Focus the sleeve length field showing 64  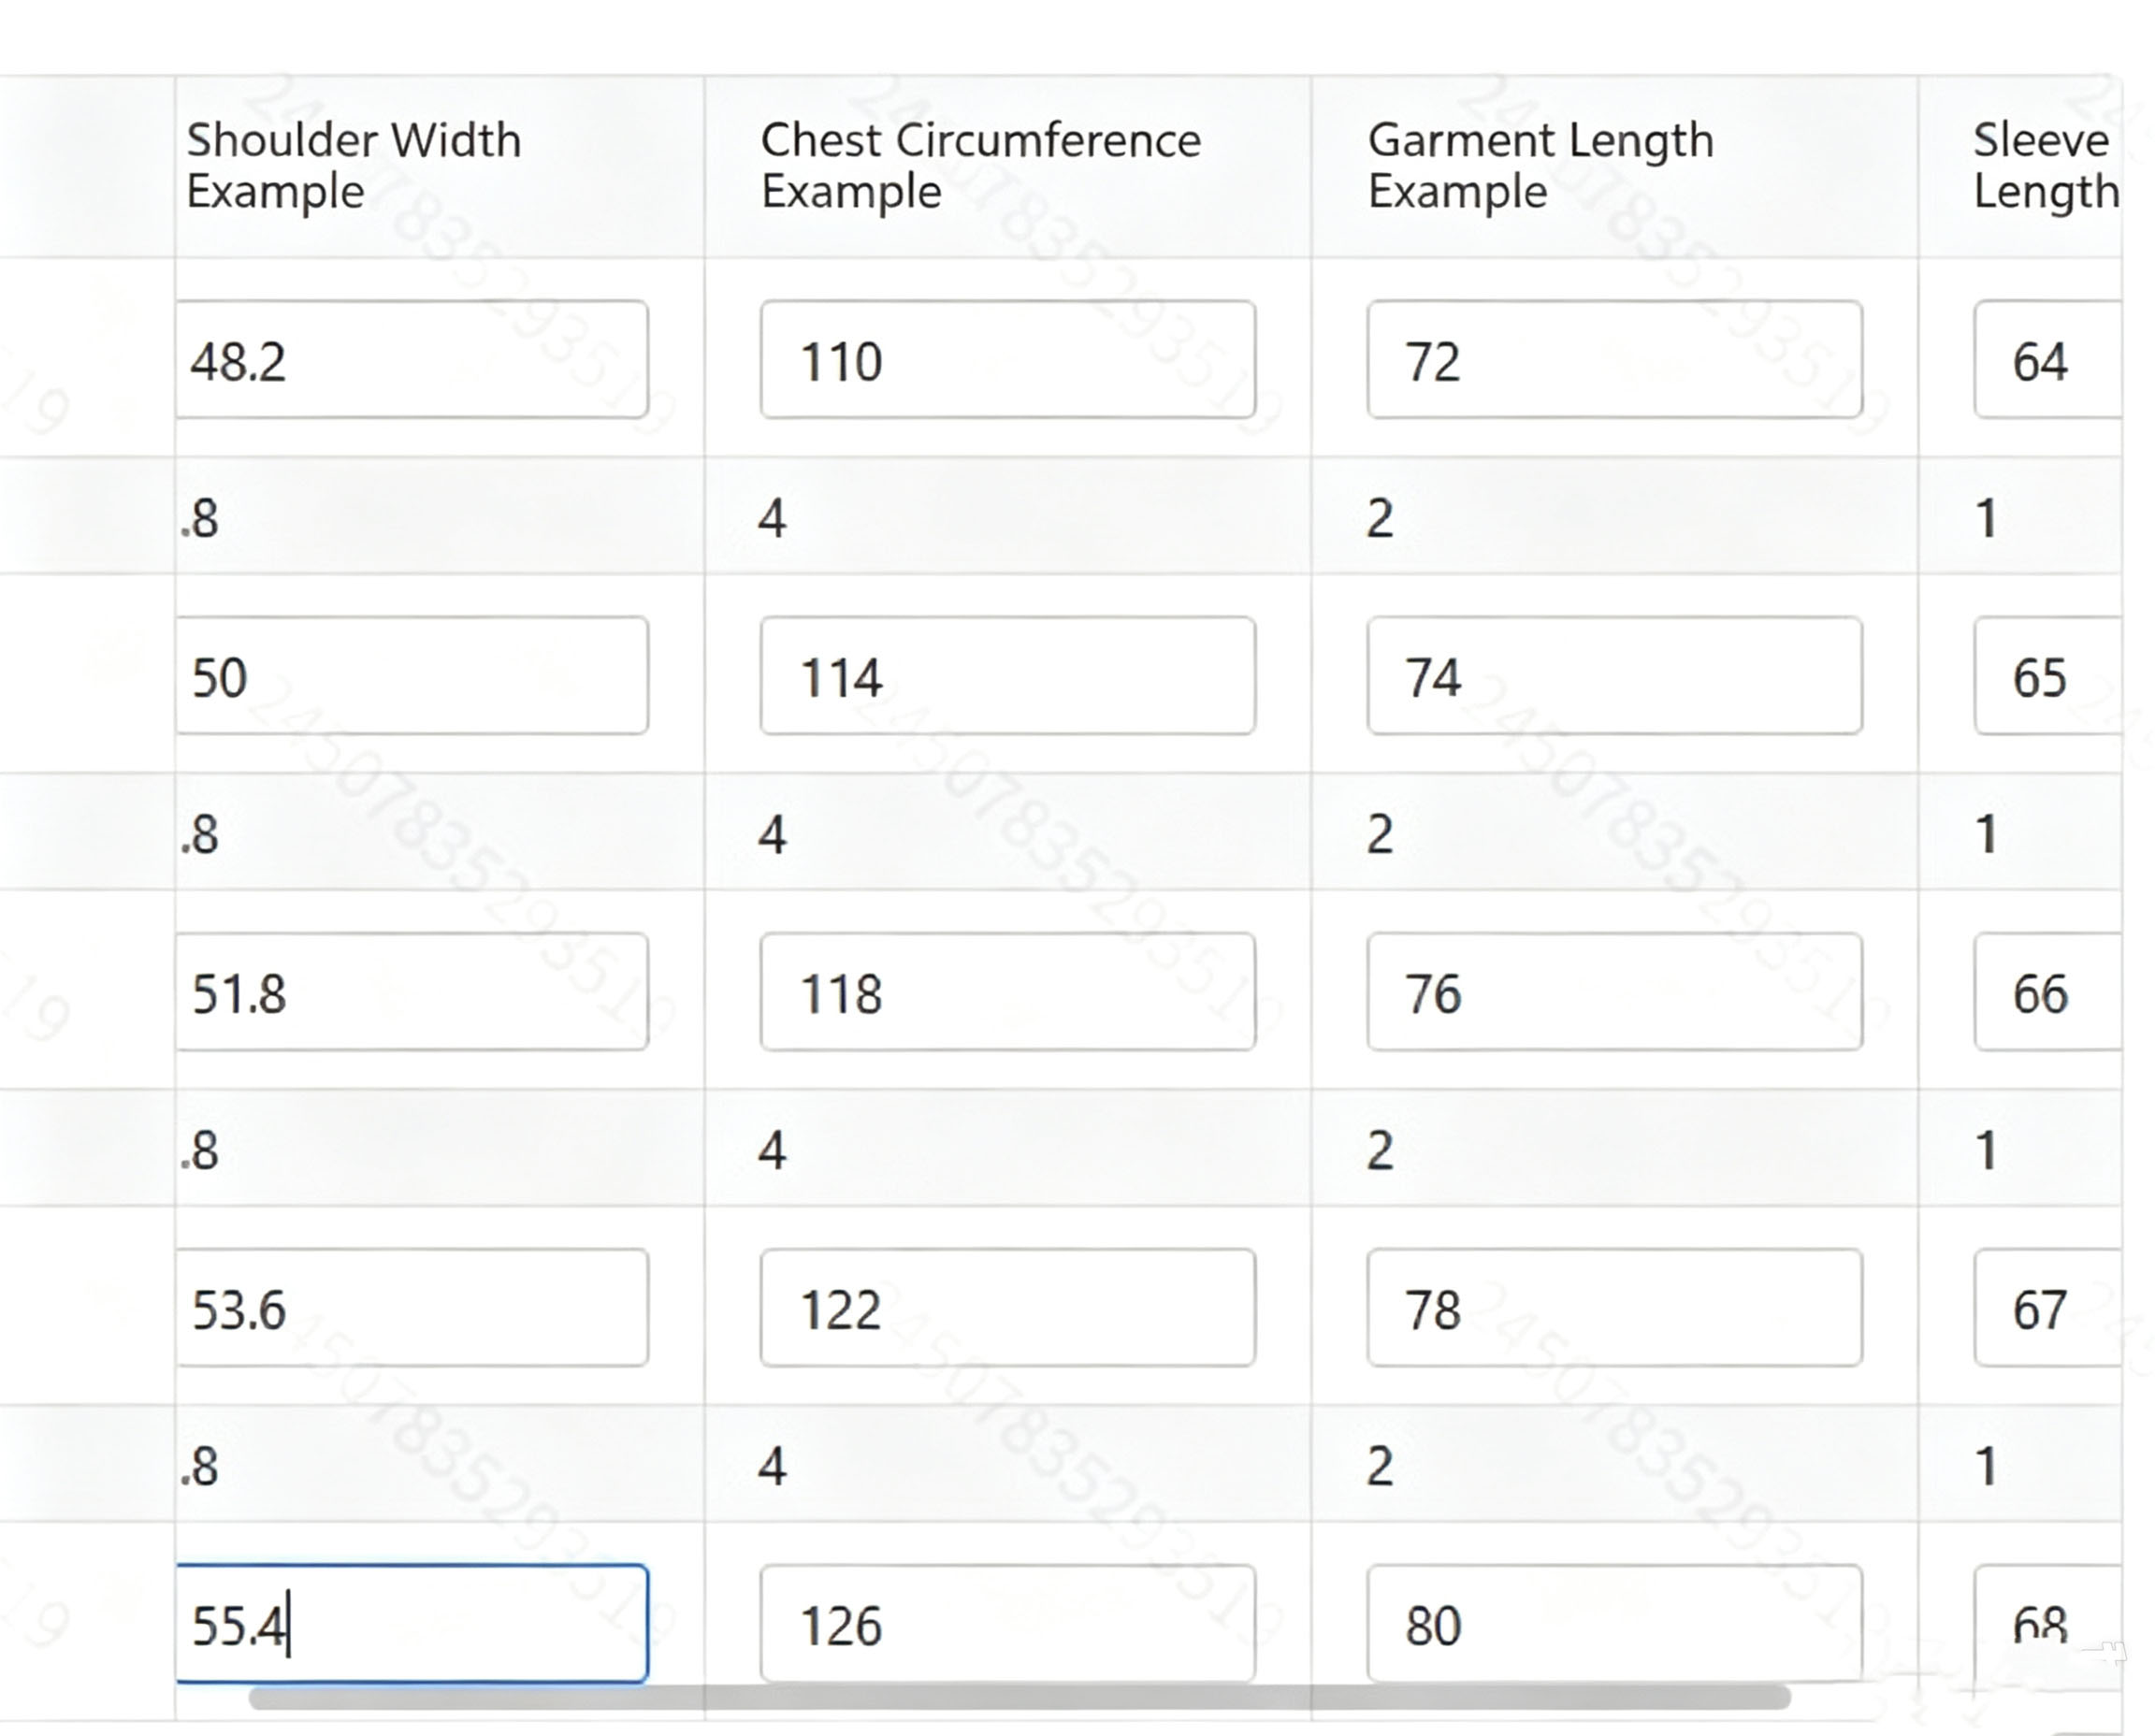[2048, 360]
